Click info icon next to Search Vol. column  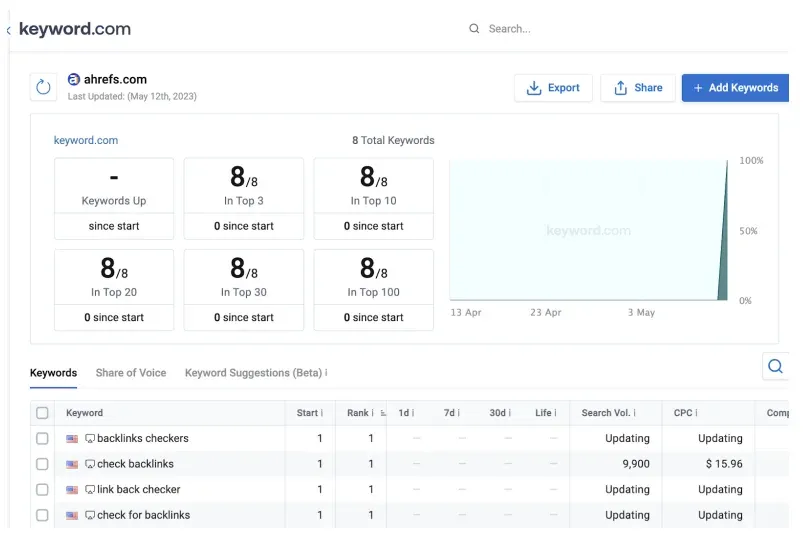click(x=634, y=413)
